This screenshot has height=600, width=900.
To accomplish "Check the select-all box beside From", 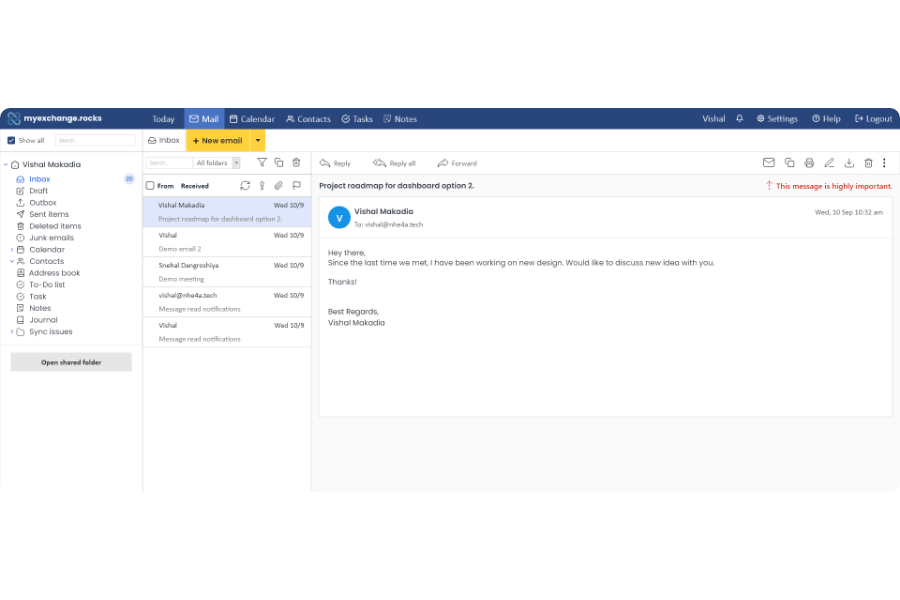I will coord(150,186).
